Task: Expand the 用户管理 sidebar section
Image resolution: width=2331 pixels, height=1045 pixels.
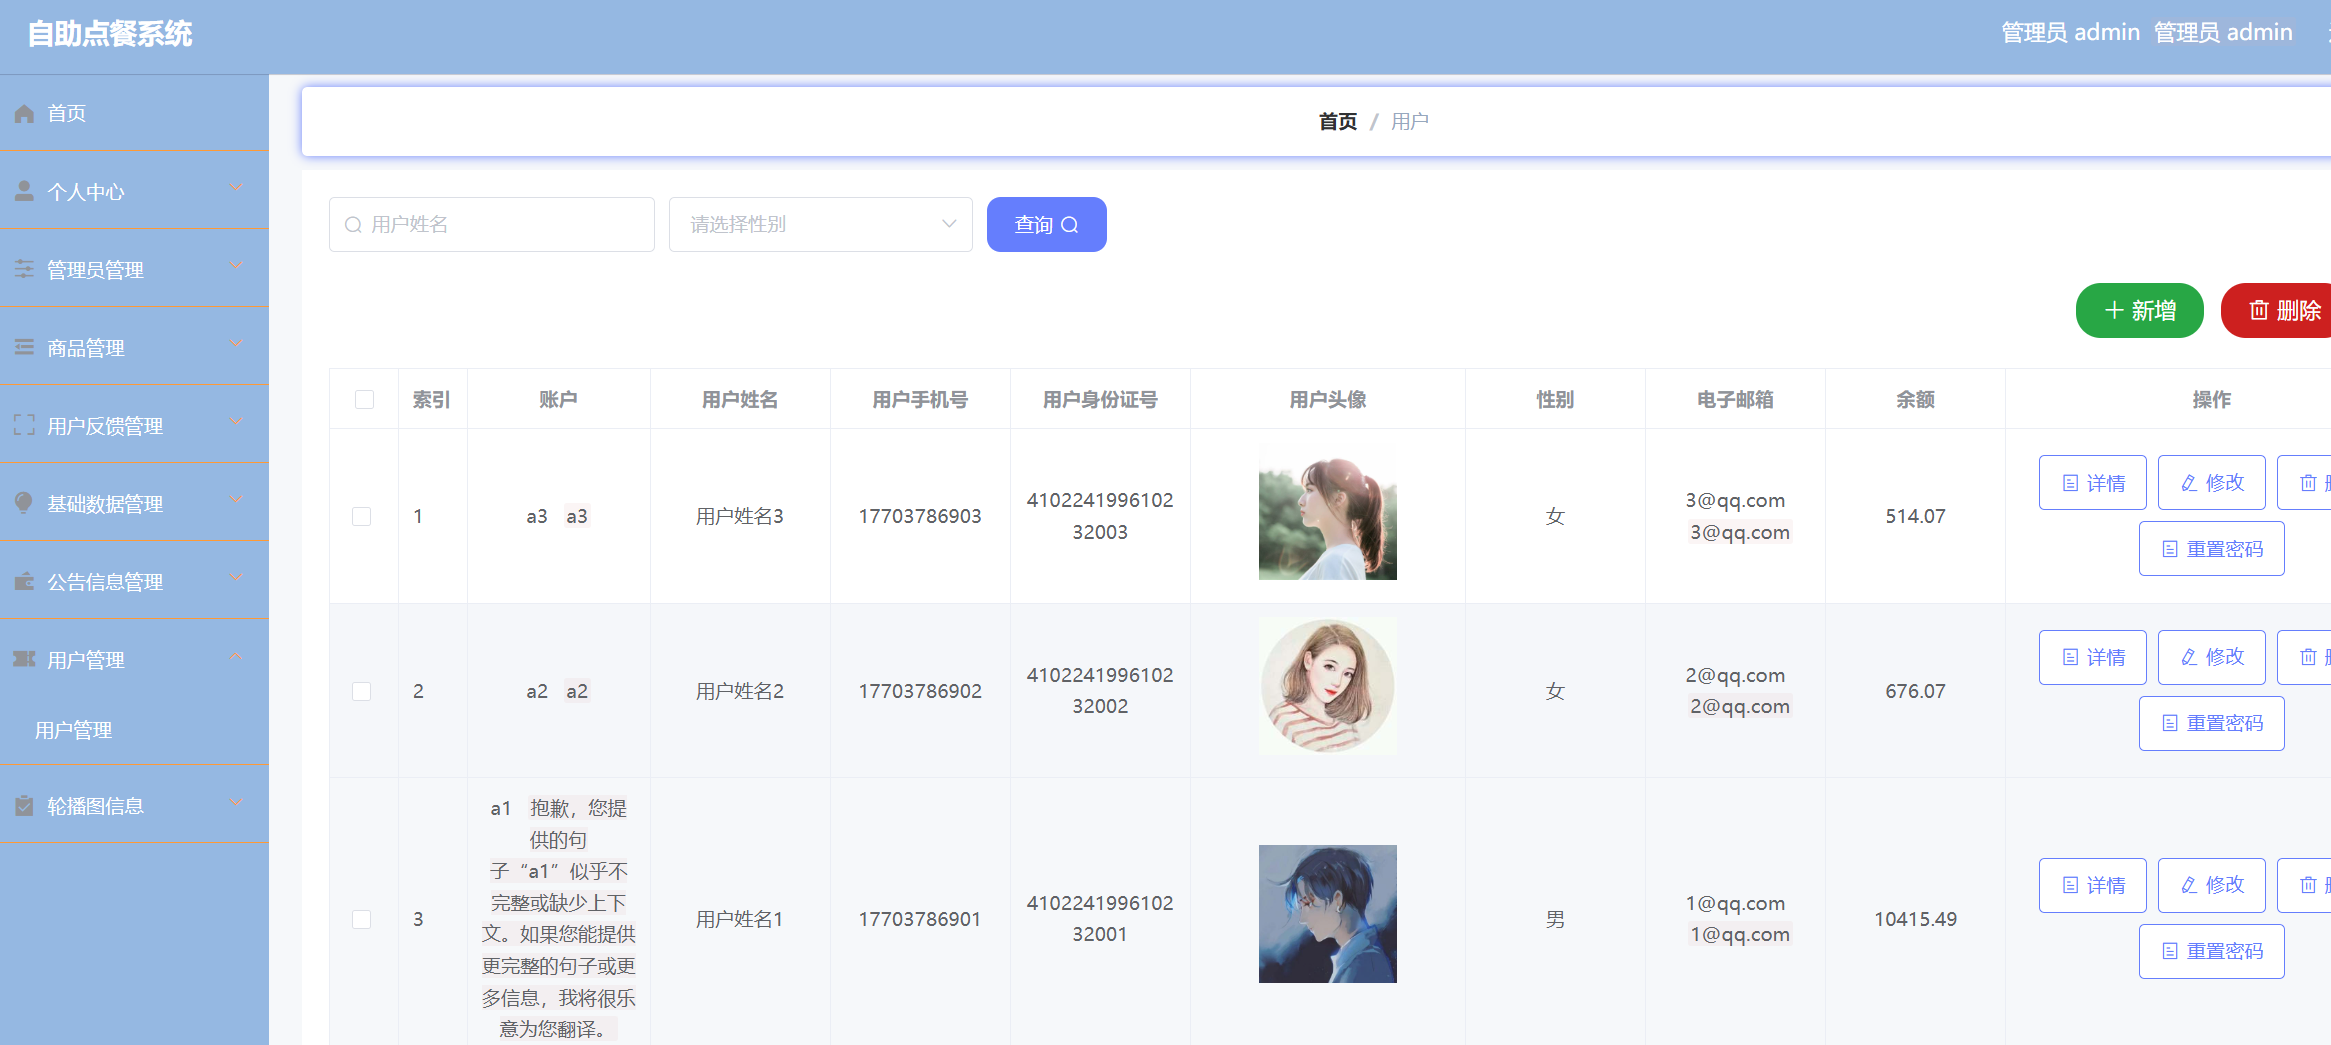Action: (x=135, y=659)
